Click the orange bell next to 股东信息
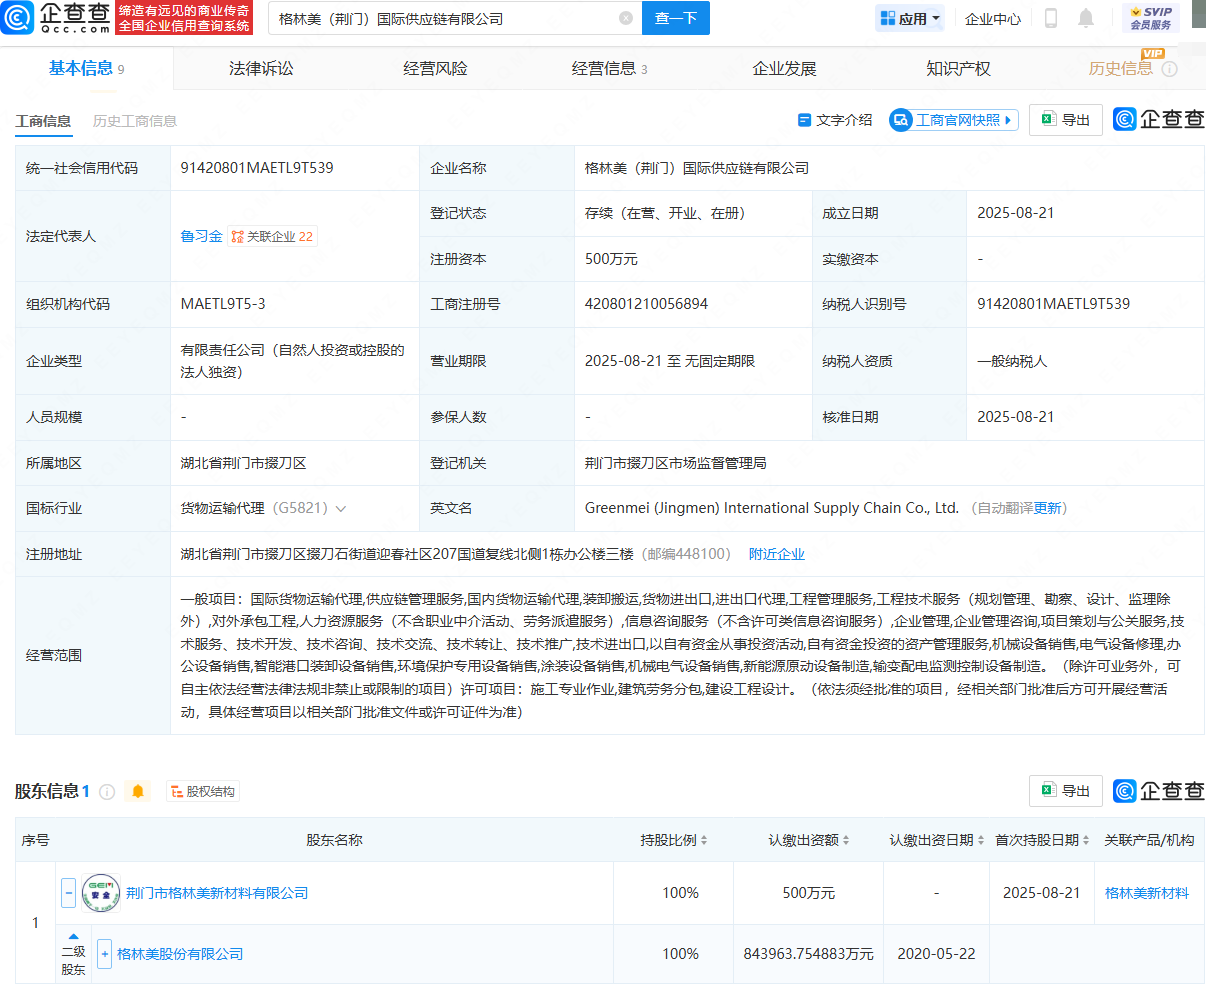Viewport: 1206px width, 986px height. [138, 791]
